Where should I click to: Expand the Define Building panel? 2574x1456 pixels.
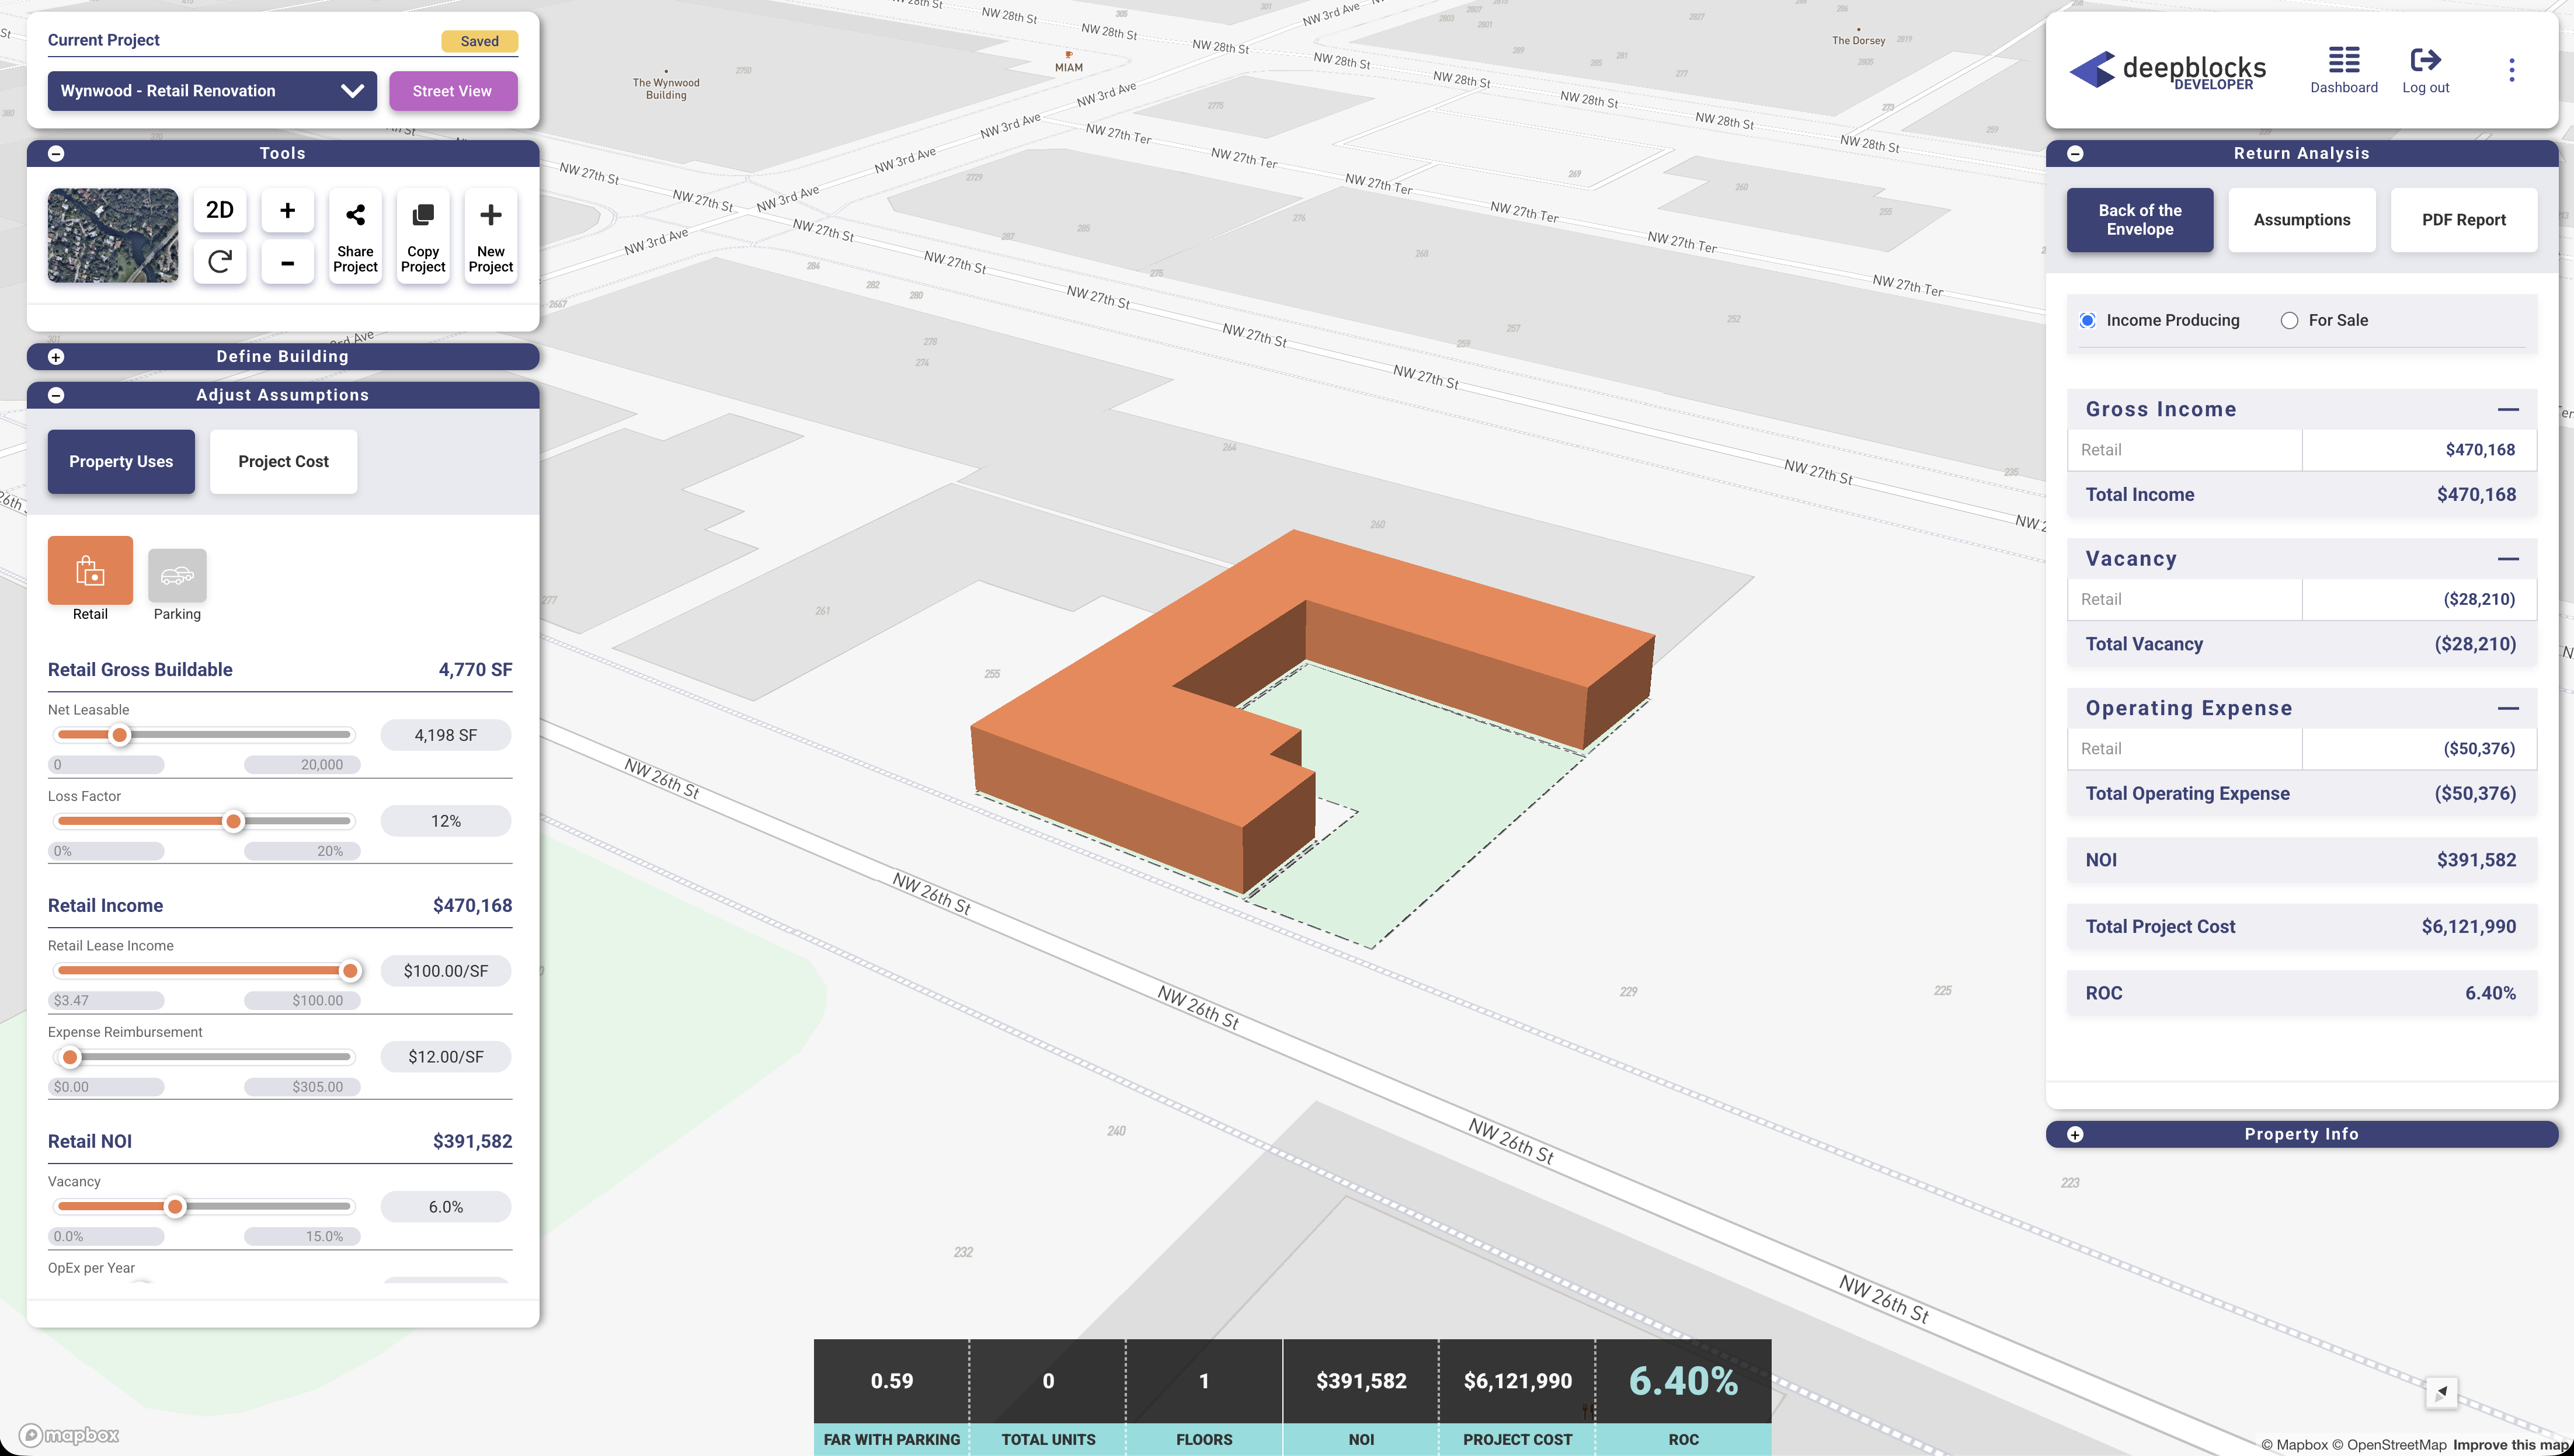tap(56, 357)
